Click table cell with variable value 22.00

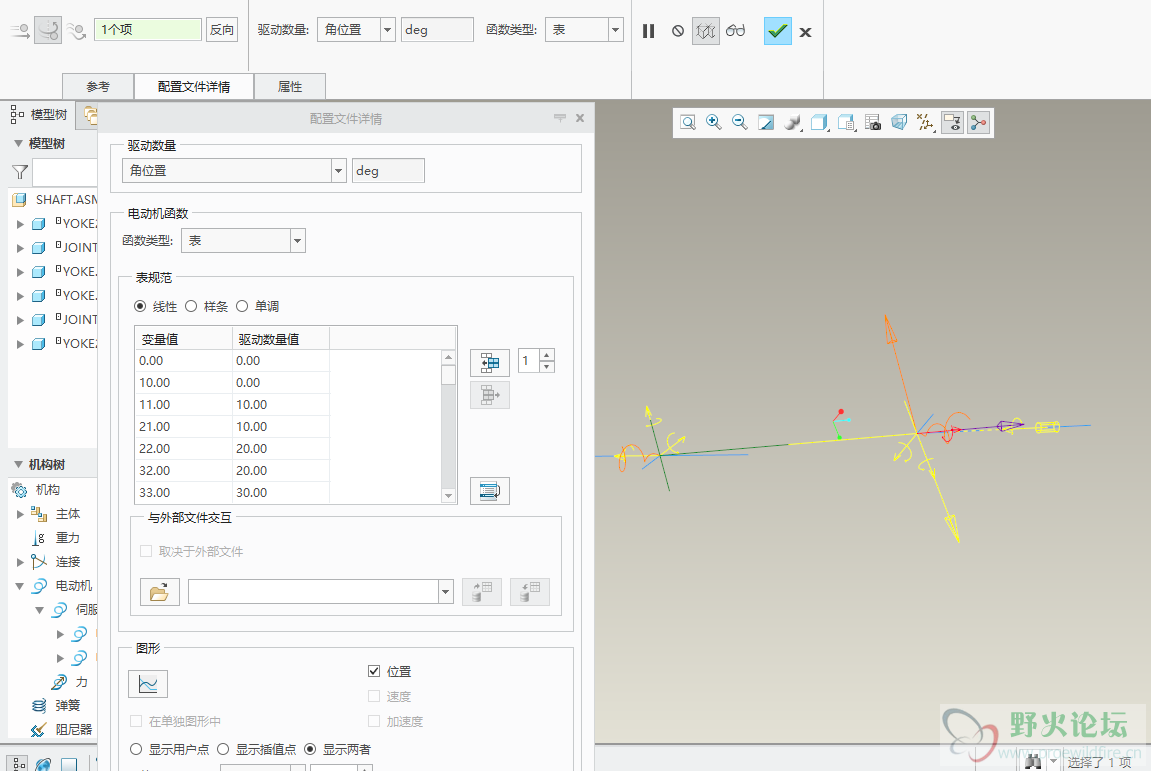(x=184, y=449)
